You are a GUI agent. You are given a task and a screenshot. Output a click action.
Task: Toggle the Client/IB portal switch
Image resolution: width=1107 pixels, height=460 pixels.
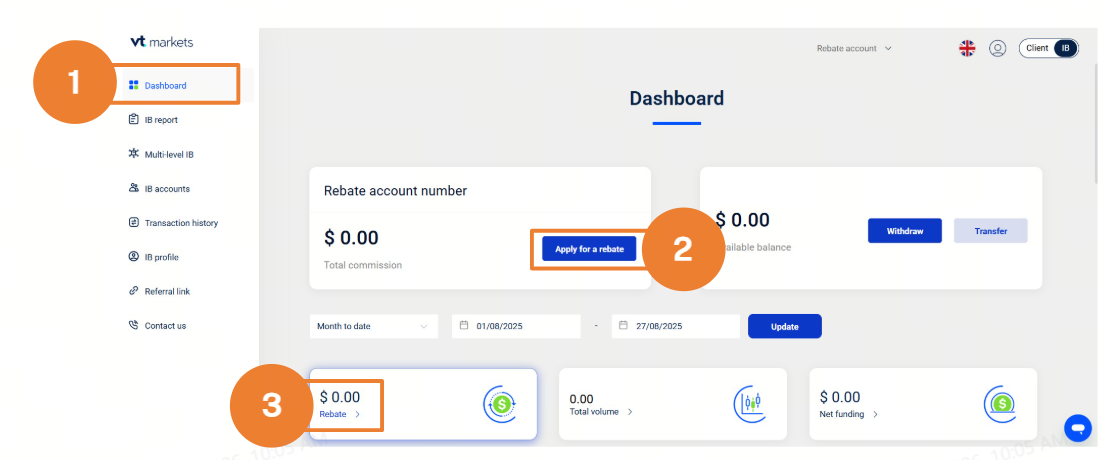[1048, 48]
